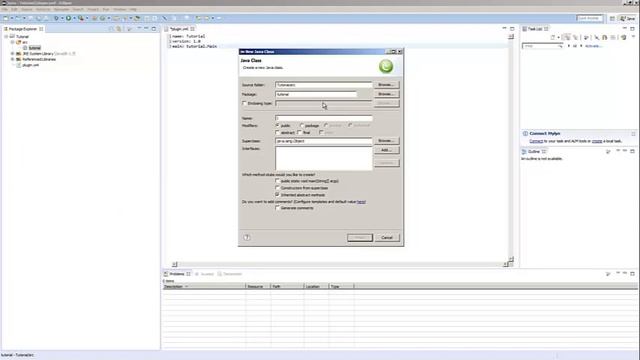Check the Enclosing type checkbox
The width and height of the screenshot is (640, 360).
pyautogui.click(x=244, y=103)
